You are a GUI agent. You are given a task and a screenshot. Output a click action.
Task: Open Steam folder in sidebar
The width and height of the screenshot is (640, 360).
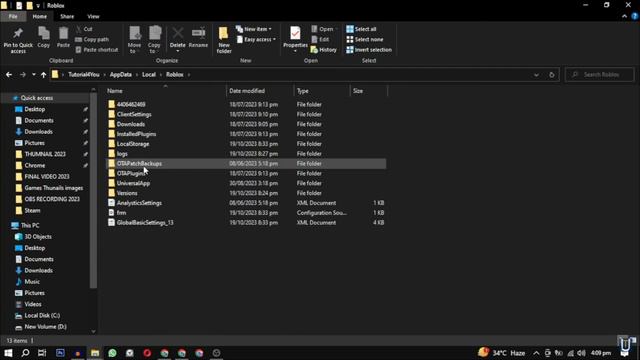point(32,211)
